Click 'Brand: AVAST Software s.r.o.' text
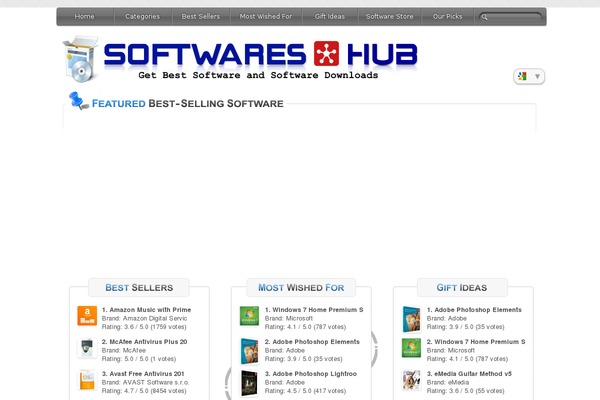600x400 pixels. pyautogui.click(x=145, y=382)
